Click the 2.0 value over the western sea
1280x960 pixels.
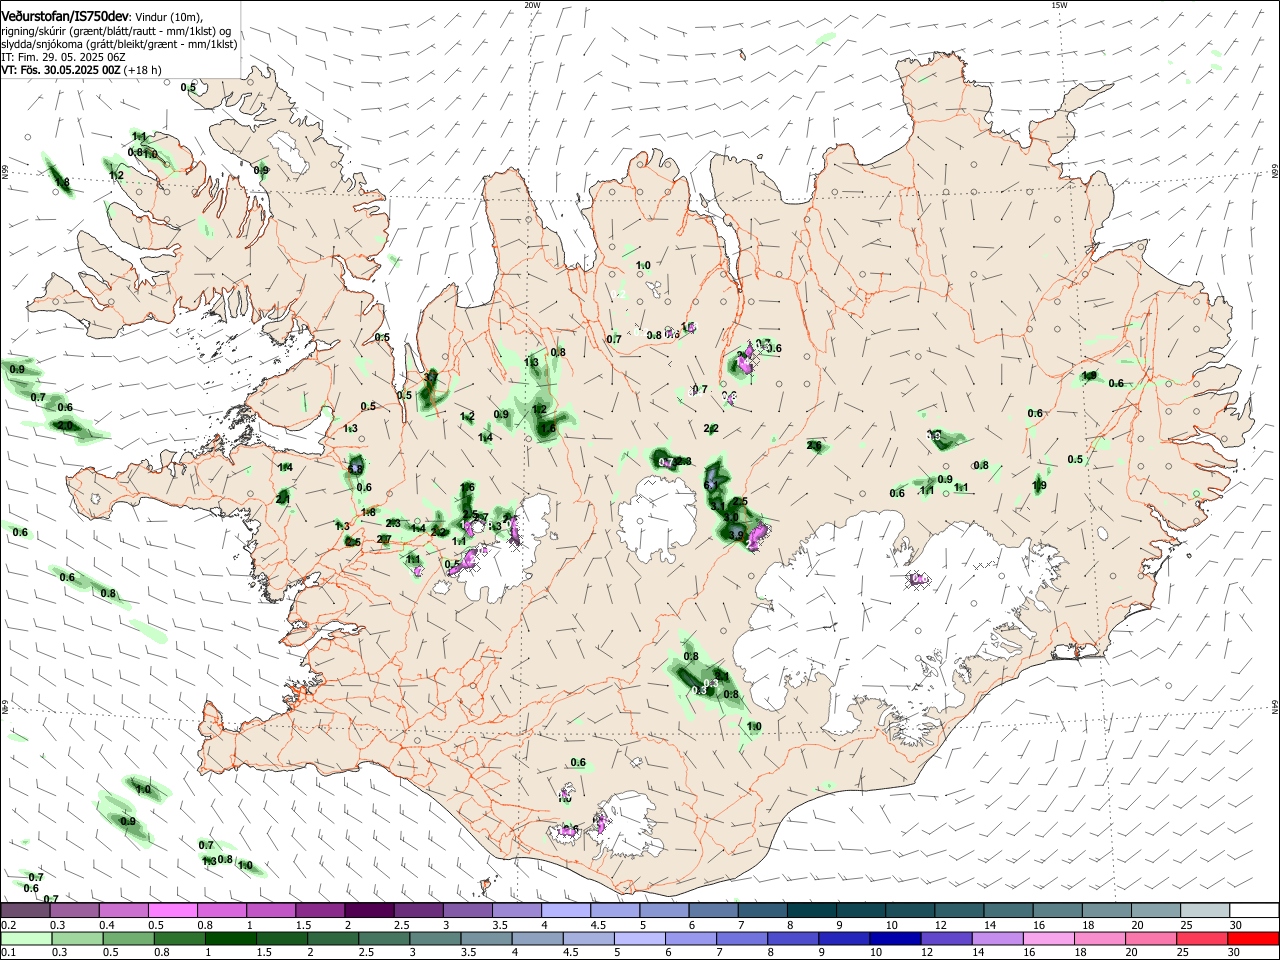(x=66, y=425)
